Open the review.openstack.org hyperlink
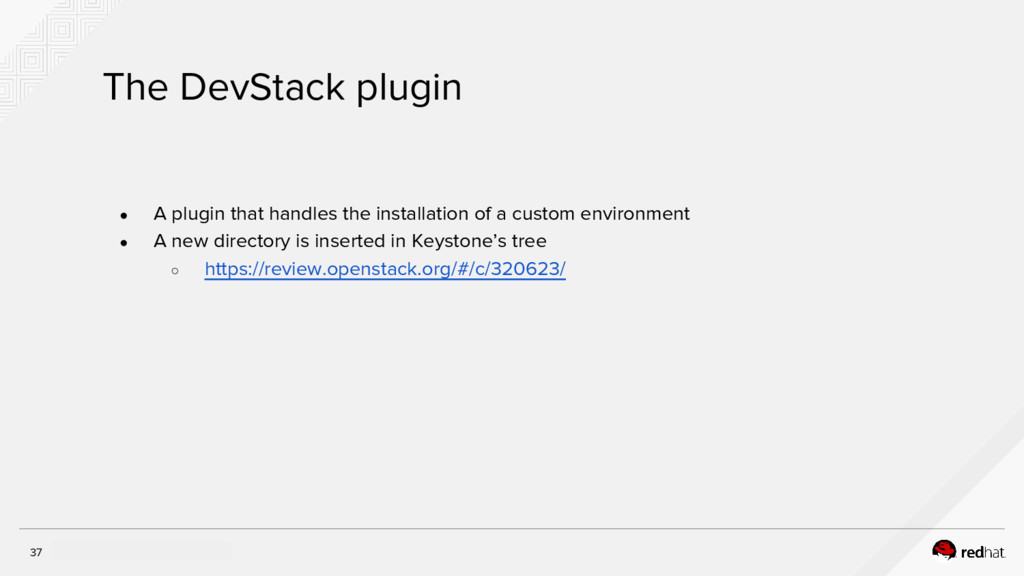This screenshot has height=576, width=1024. coord(385,269)
